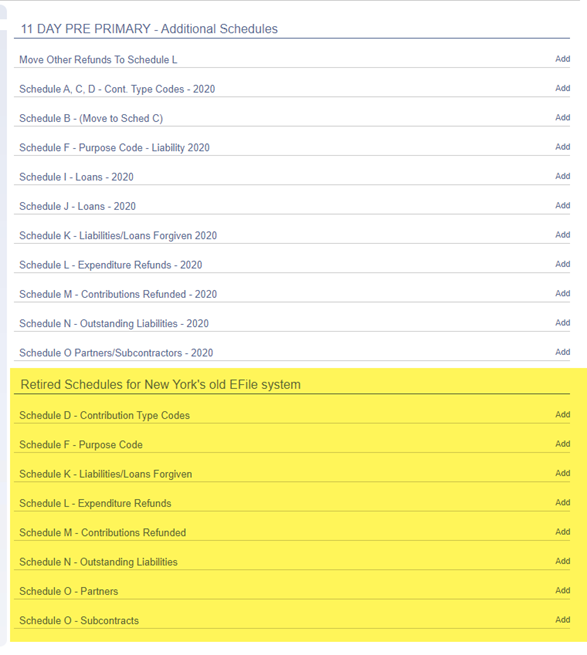This screenshot has width=587, height=655.
Task: Add Schedule N Outstanding Liabilities 2020
Action: pyautogui.click(x=562, y=322)
